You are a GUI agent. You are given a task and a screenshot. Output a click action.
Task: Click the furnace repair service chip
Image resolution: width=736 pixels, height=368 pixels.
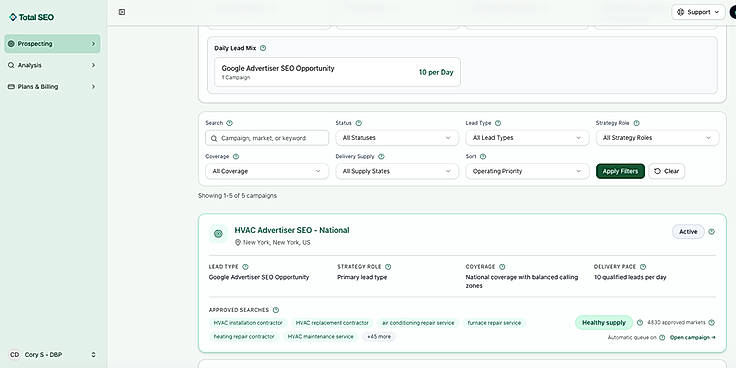pyautogui.click(x=494, y=323)
